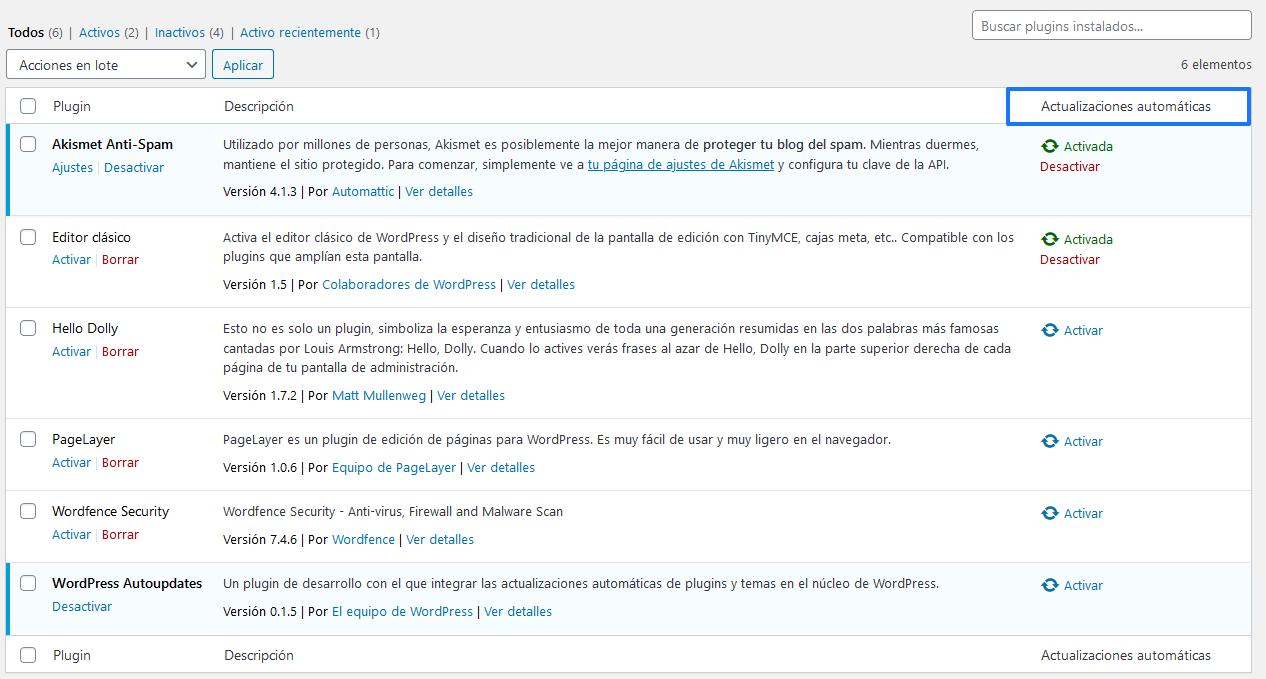Click the auto-update icon in PageLayer row
Image resolution: width=1266 pixels, height=679 pixels.
1049,441
